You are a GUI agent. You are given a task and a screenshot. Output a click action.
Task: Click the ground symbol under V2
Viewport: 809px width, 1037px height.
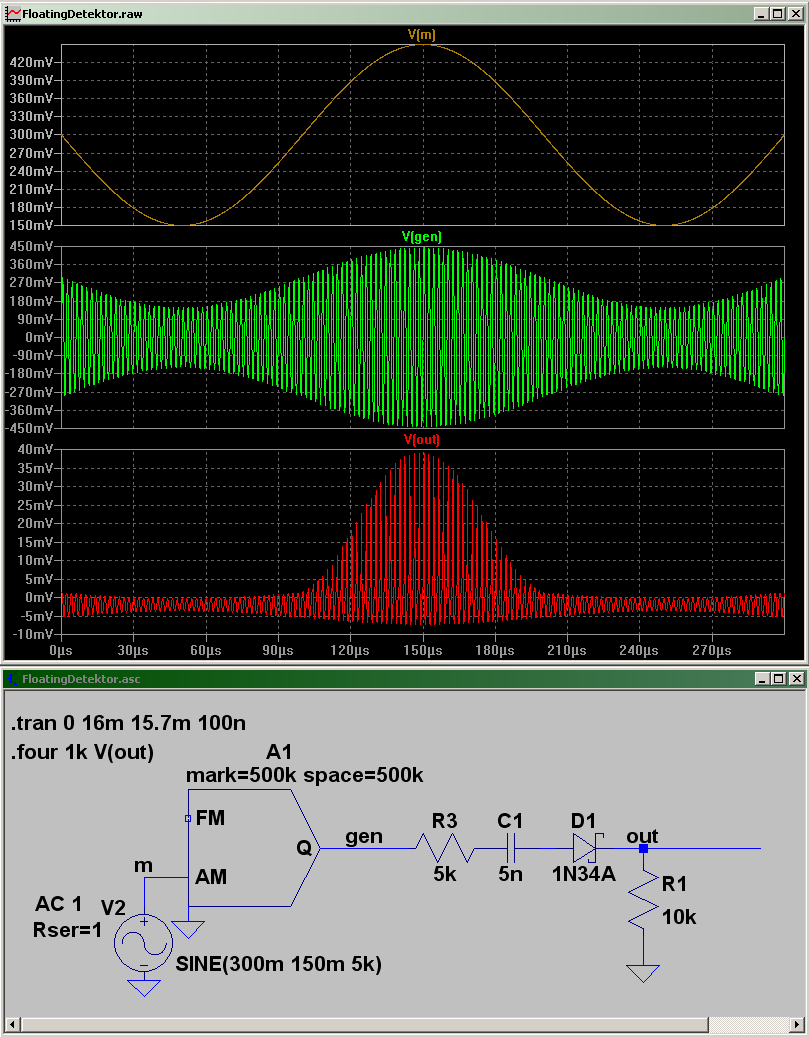[144, 987]
